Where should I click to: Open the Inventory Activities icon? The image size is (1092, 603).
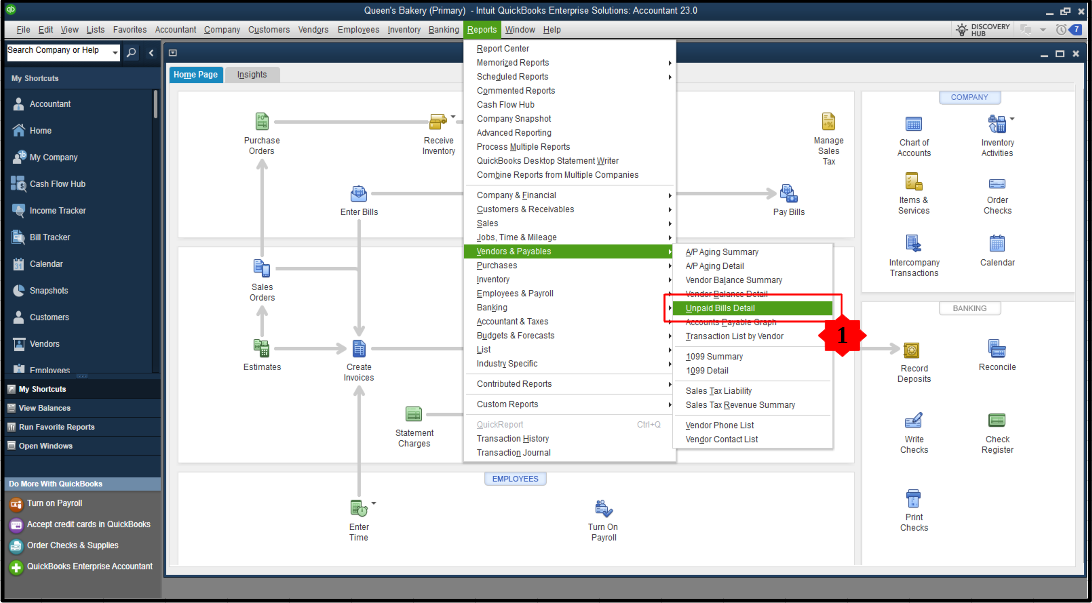(x=997, y=124)
